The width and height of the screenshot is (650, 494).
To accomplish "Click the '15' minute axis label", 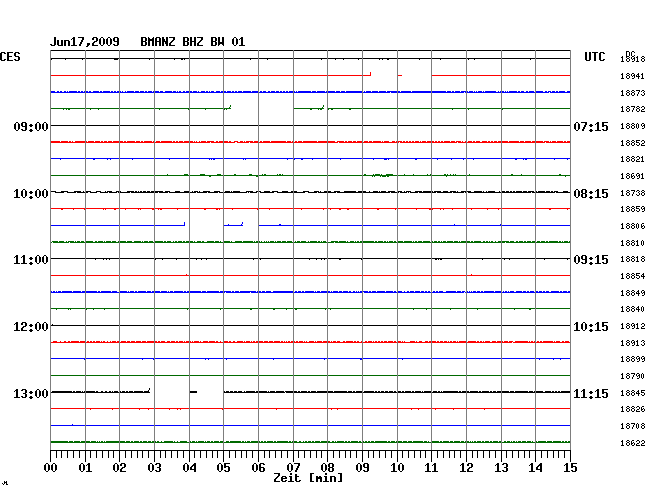I will click(570, 468).
